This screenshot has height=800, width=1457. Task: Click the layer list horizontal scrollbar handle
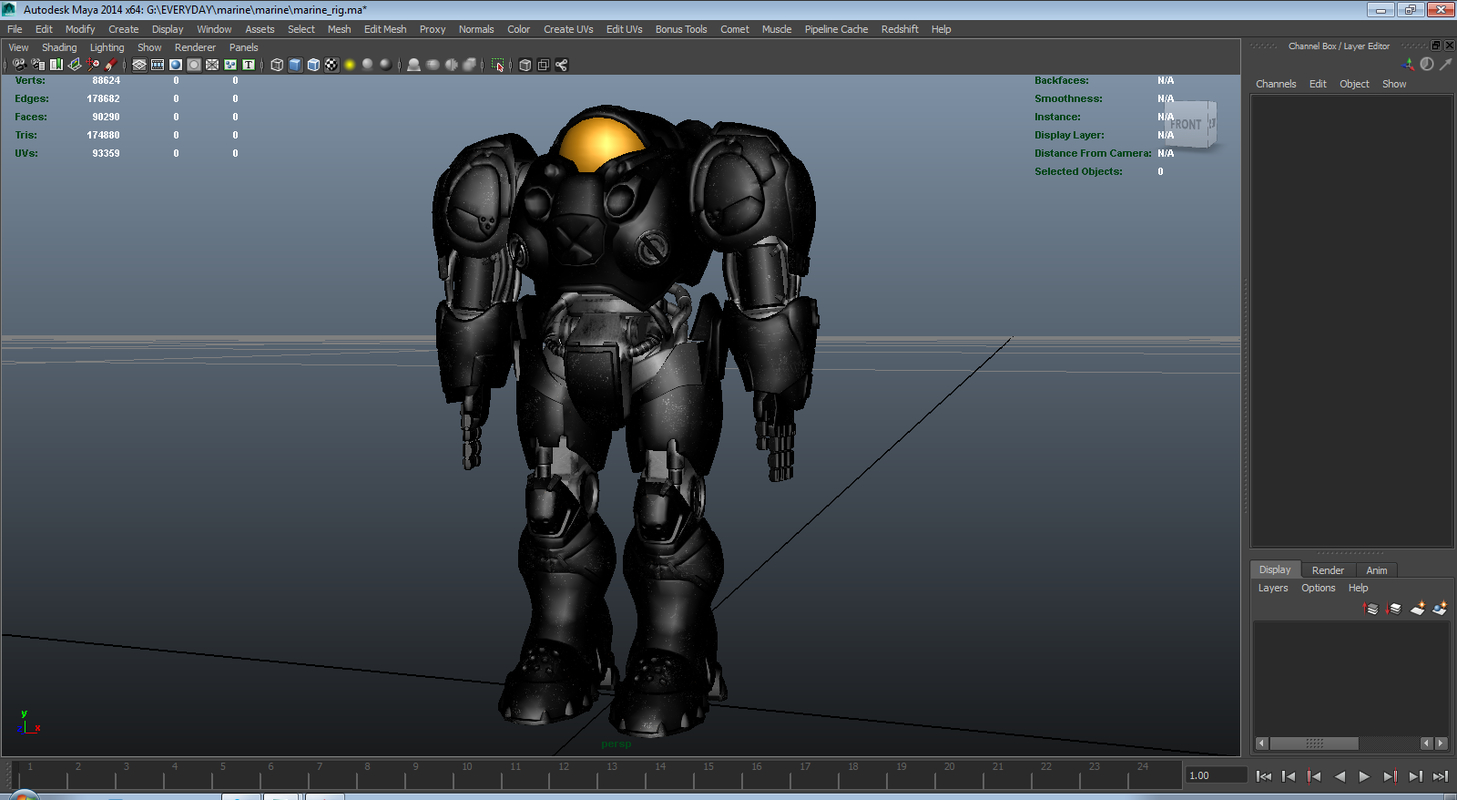pyautogui.click(x=1315, y=744)
